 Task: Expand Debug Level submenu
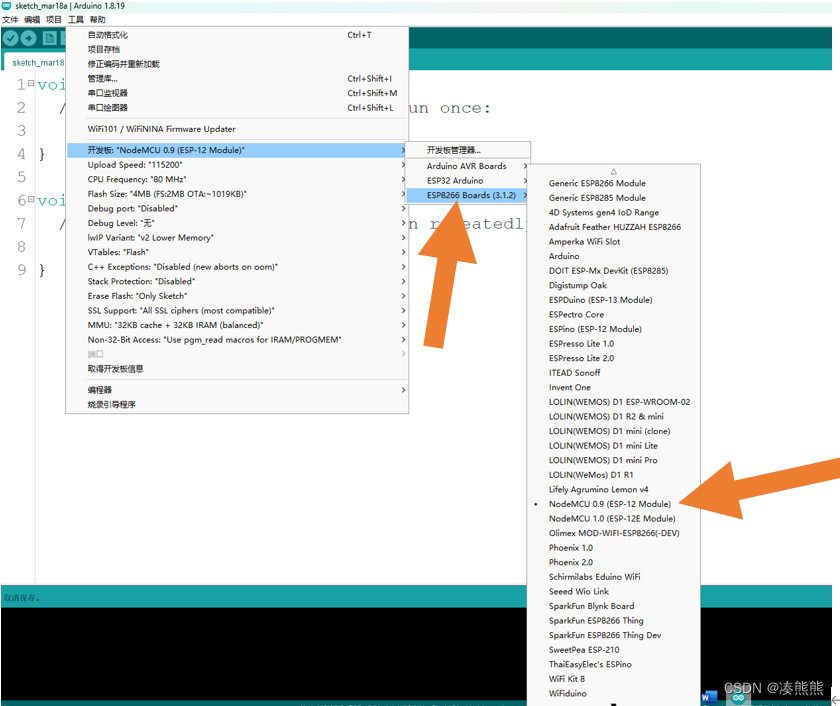(x=237, y=223)
